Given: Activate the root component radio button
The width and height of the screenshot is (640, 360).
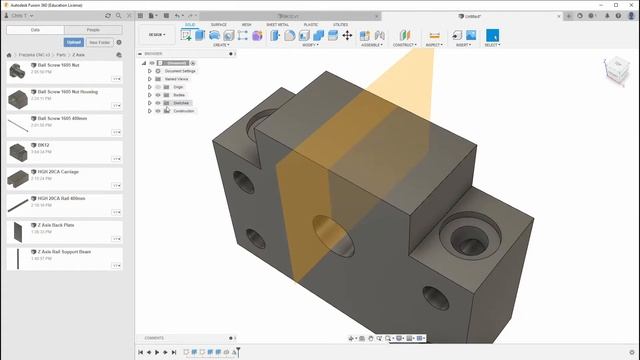Looking at the screenshot, I should [193, 63].
